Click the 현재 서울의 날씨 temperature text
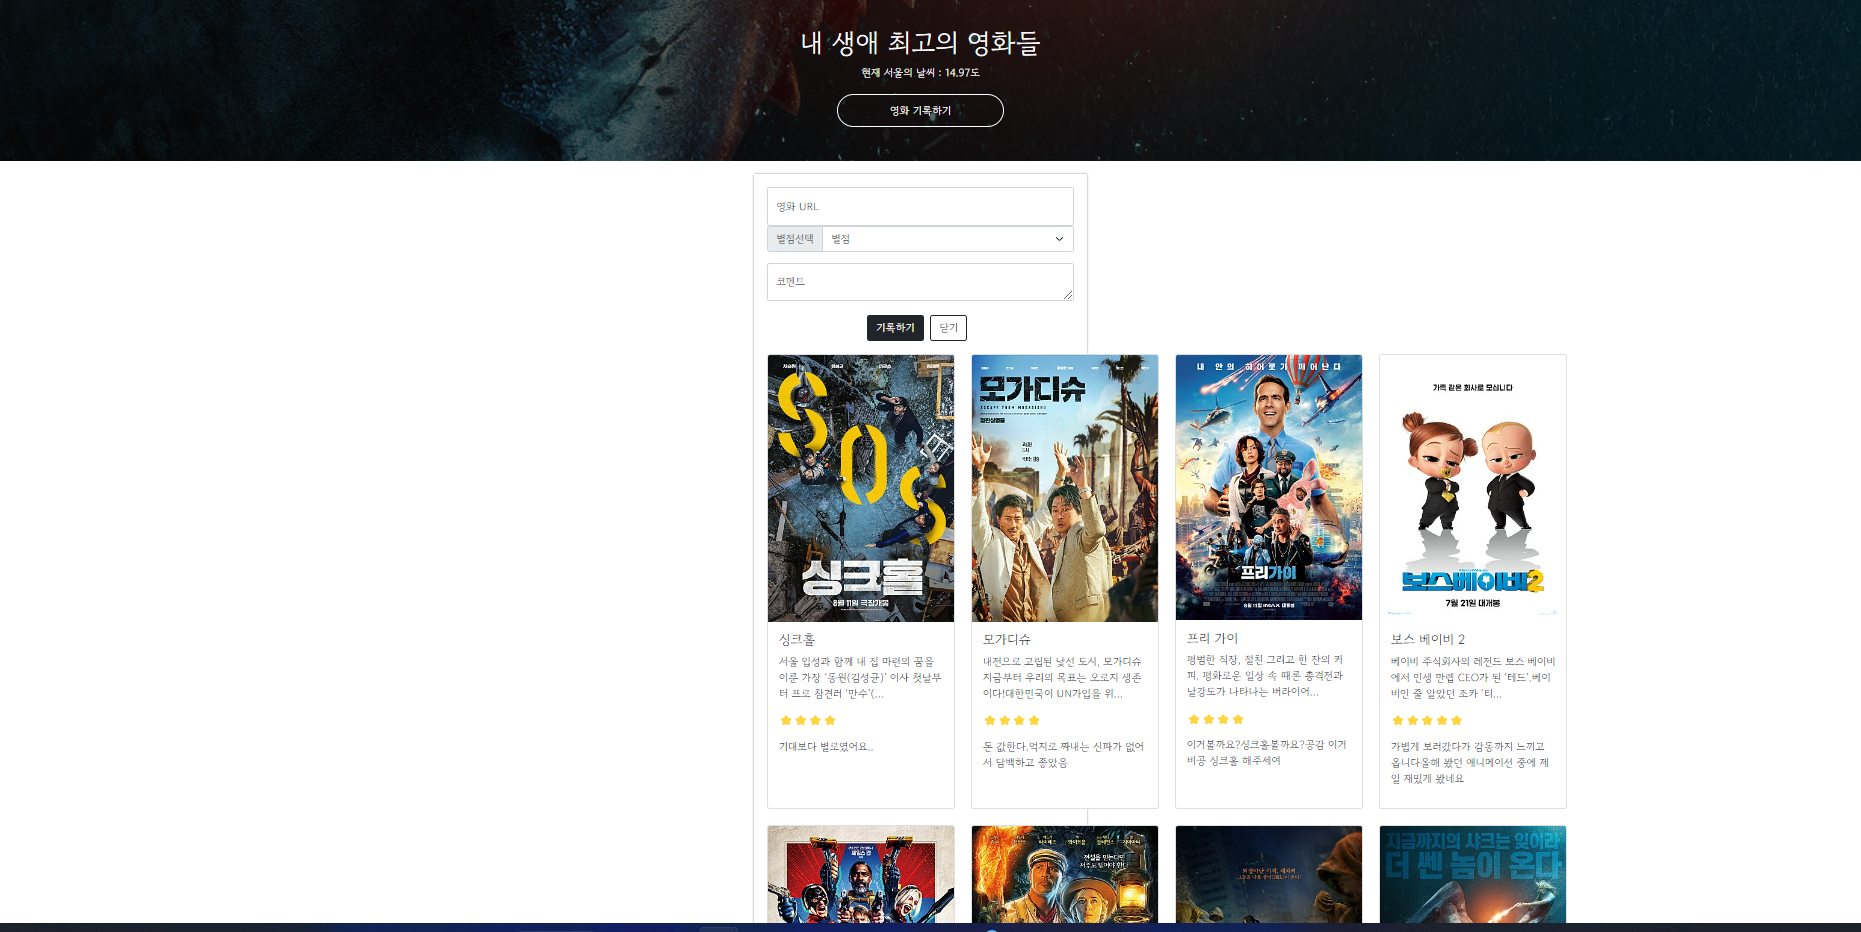This screenshot has height=932, width=1861. (920, 73)
